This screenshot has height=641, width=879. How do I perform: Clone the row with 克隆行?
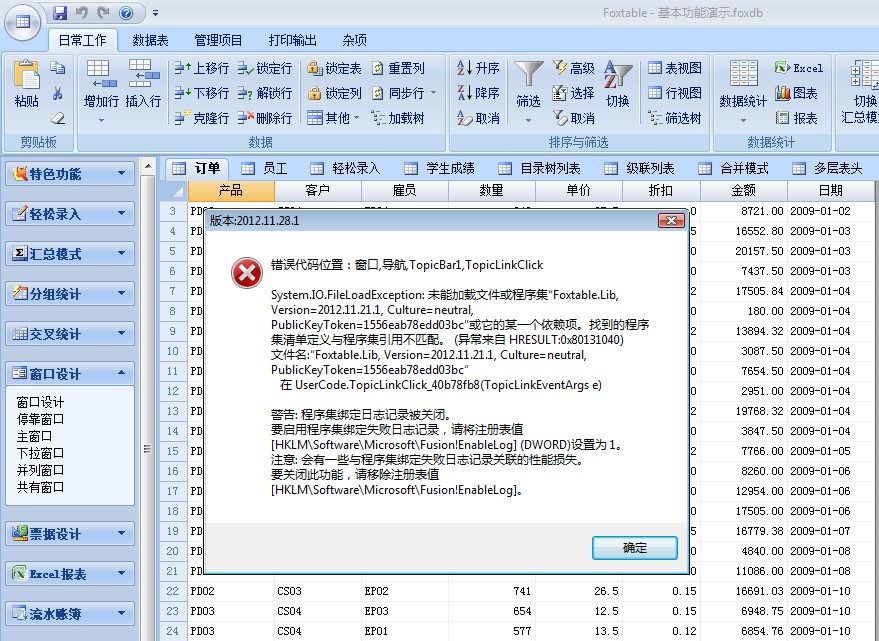(x=201, y=118)
